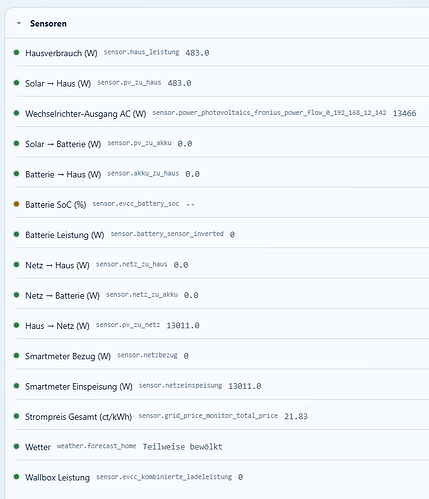Click the long fronius power_flow entity id
The height and width of the screenshot is (499, 429).
pos(269,113)
